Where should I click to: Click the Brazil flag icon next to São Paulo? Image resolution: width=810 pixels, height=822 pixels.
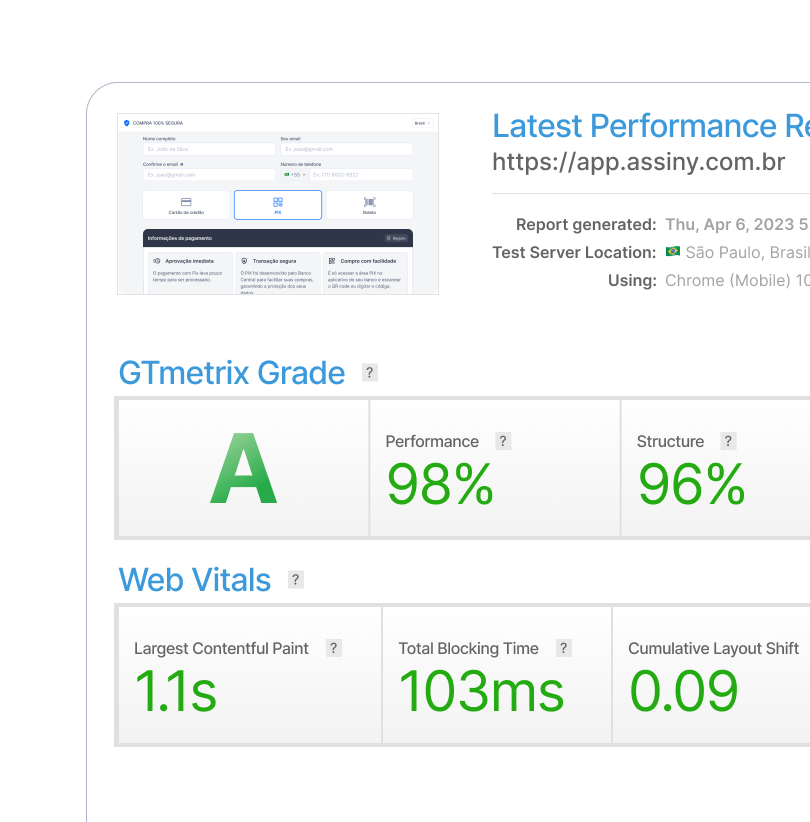[x=672, y=252]
